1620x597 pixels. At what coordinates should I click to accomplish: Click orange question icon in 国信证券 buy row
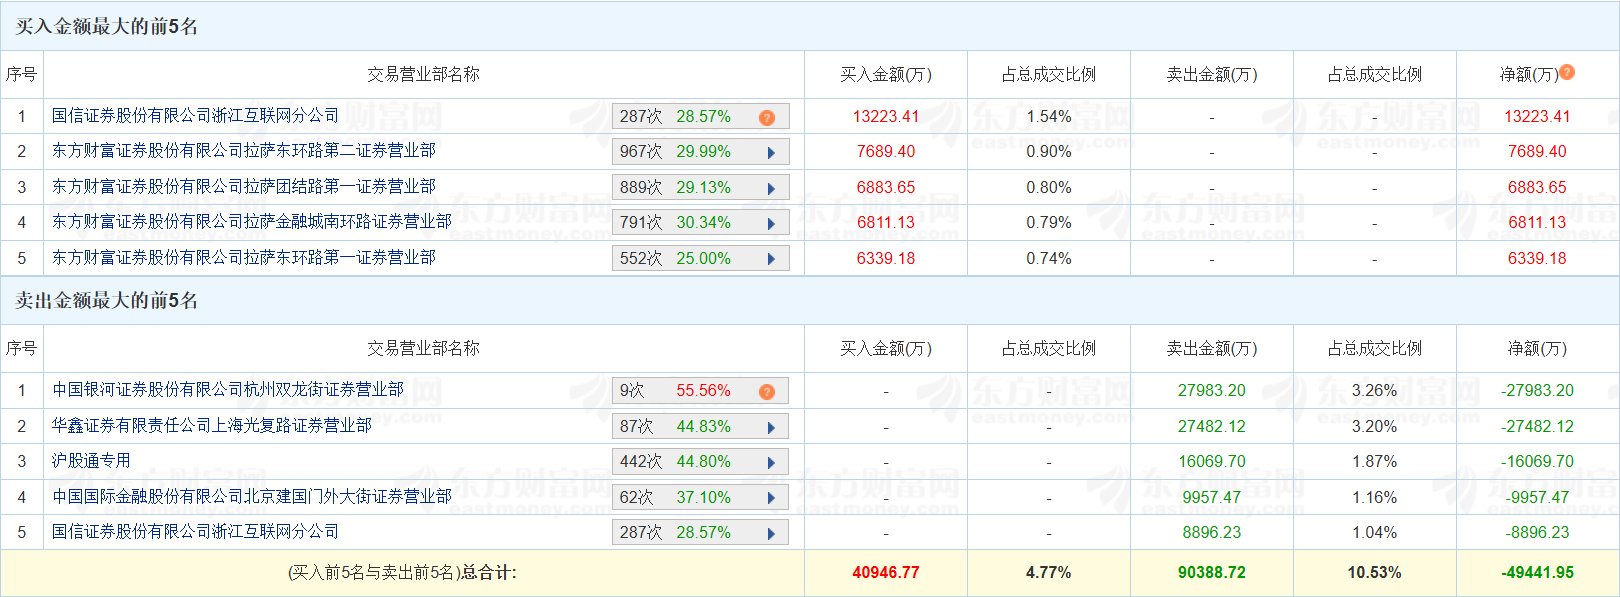click(x=767, y=118)
